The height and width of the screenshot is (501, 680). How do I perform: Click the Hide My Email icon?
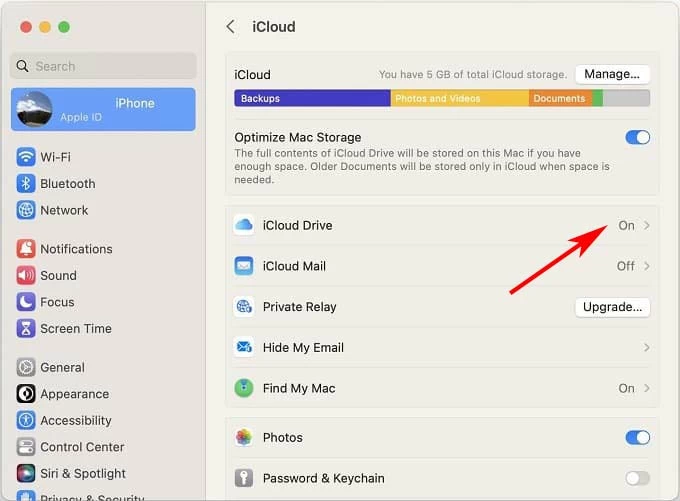point(244,348)
